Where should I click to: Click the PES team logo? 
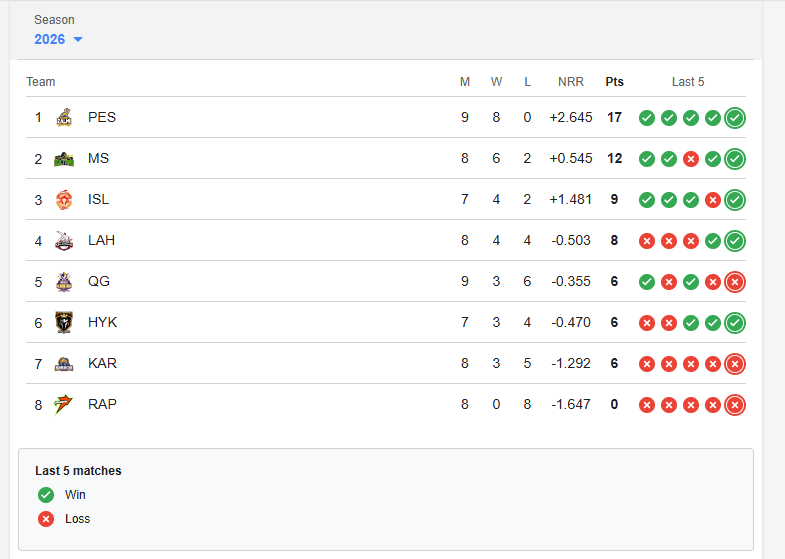(x=64, y=117)
